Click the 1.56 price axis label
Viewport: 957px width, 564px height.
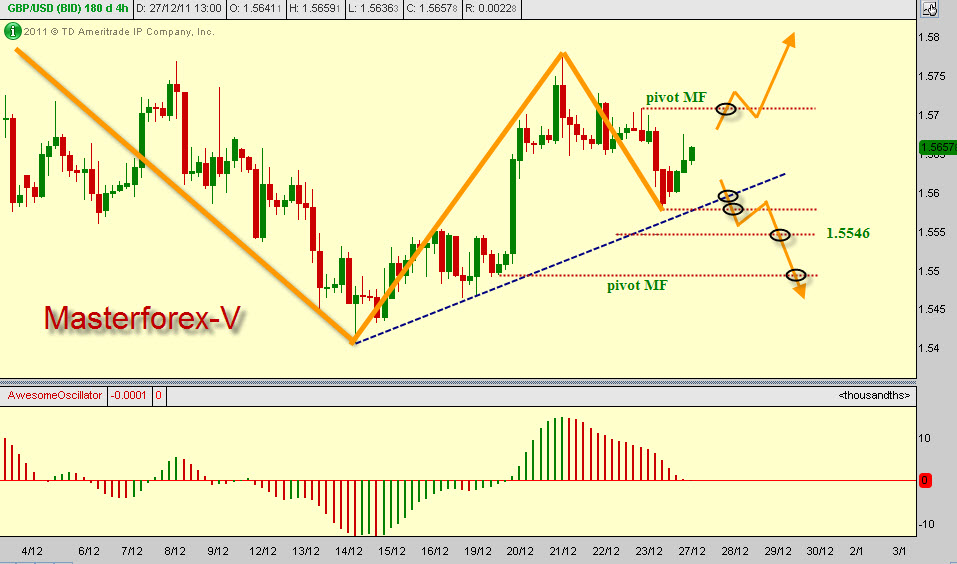click(x=928, y=193)
